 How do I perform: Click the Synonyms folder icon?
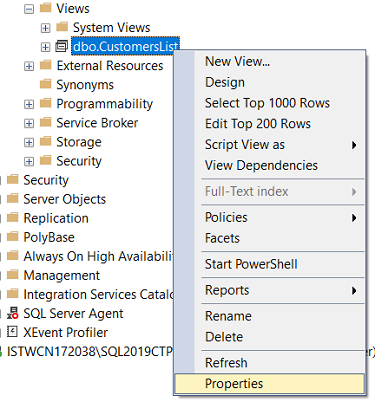[46, 84]
